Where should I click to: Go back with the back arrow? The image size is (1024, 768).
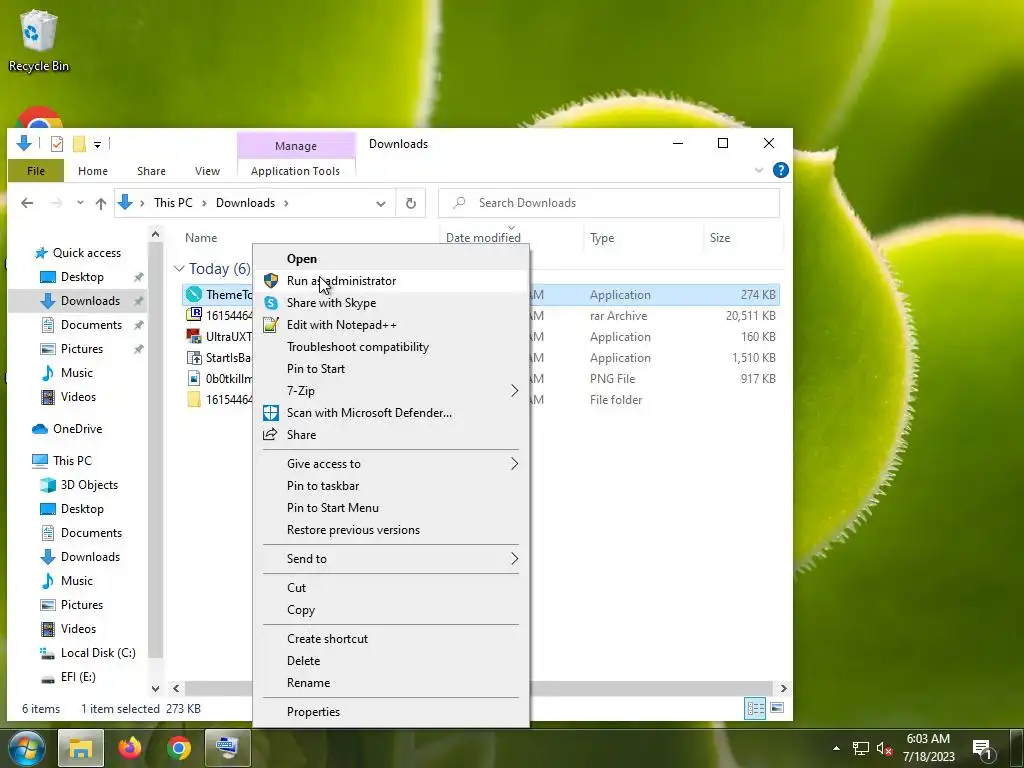pyautogui.click(x=27, y=203)
